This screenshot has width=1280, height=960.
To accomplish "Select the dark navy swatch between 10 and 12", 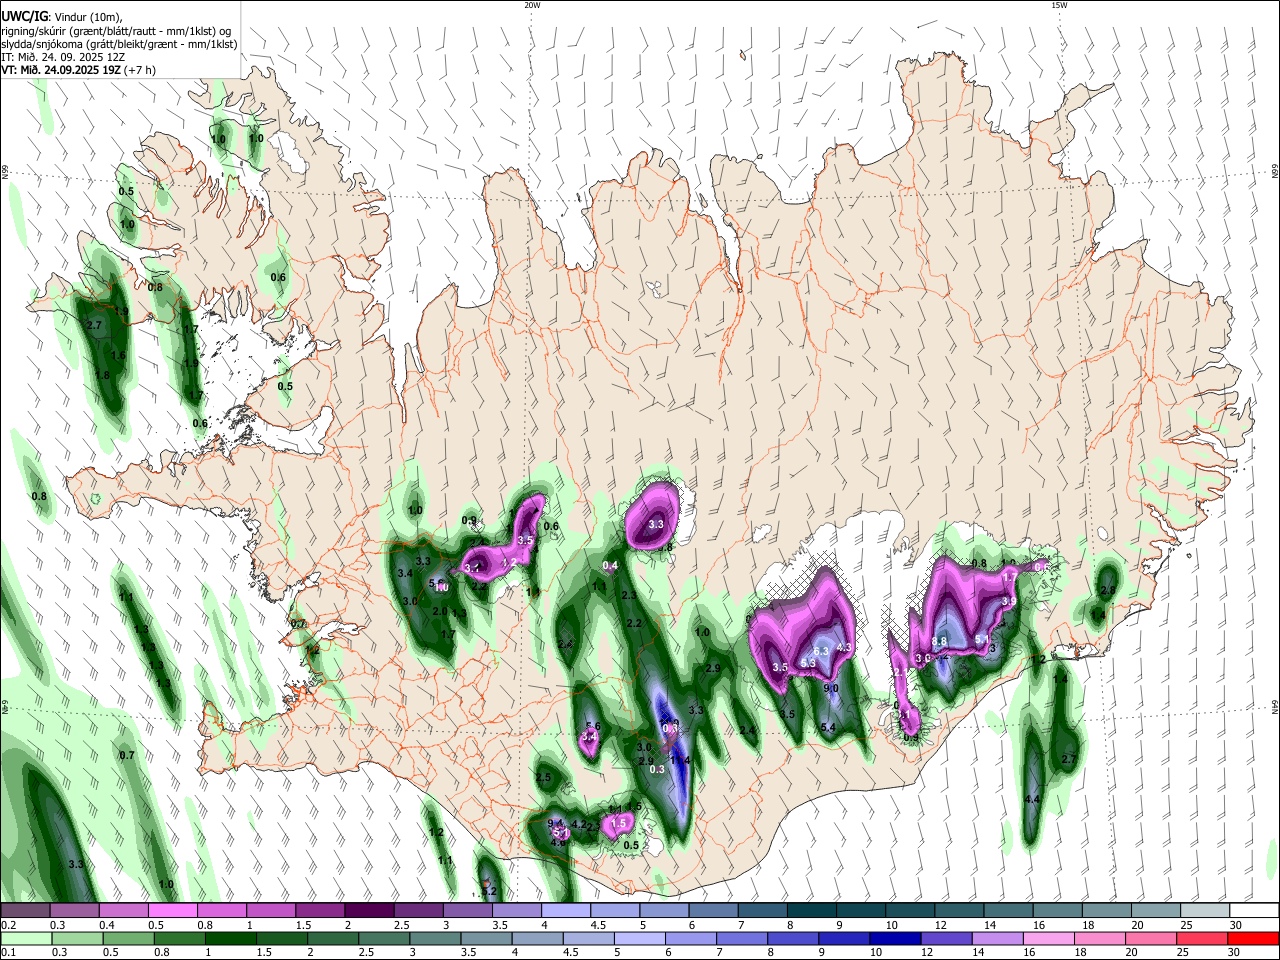I will click(x=893, y=939).
